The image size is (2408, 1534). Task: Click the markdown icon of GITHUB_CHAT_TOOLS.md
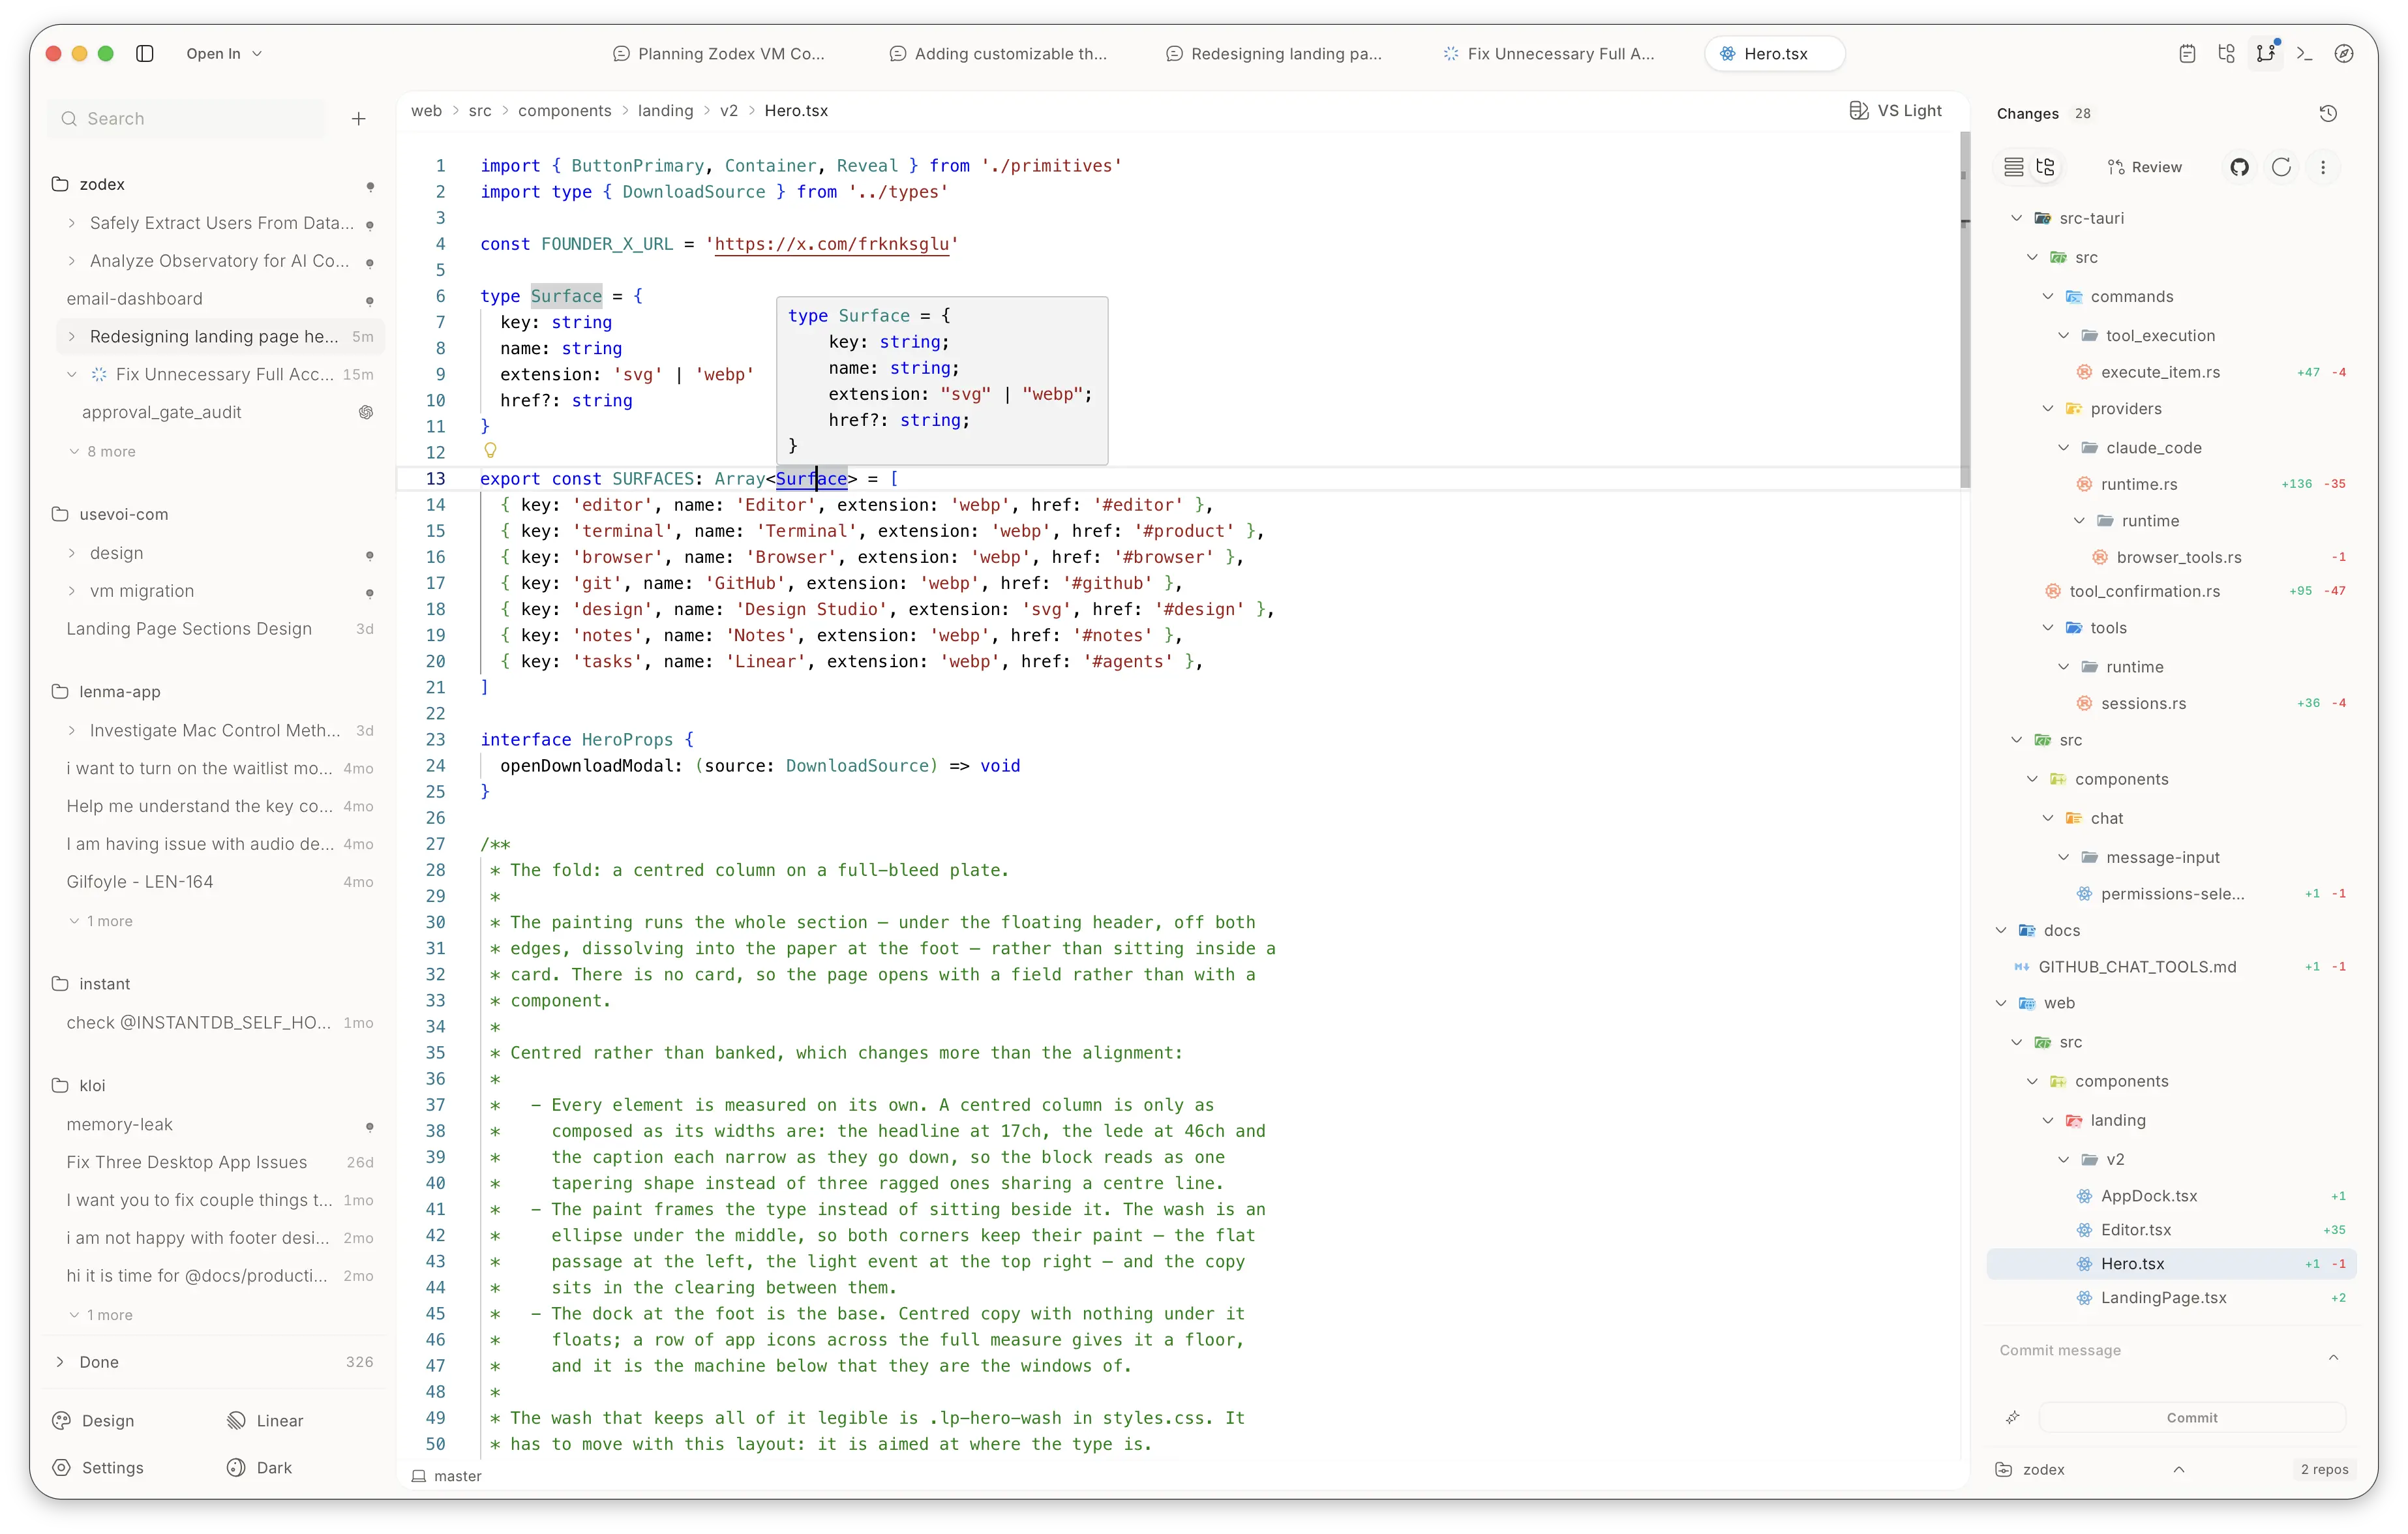click(x=2021, y=967)
